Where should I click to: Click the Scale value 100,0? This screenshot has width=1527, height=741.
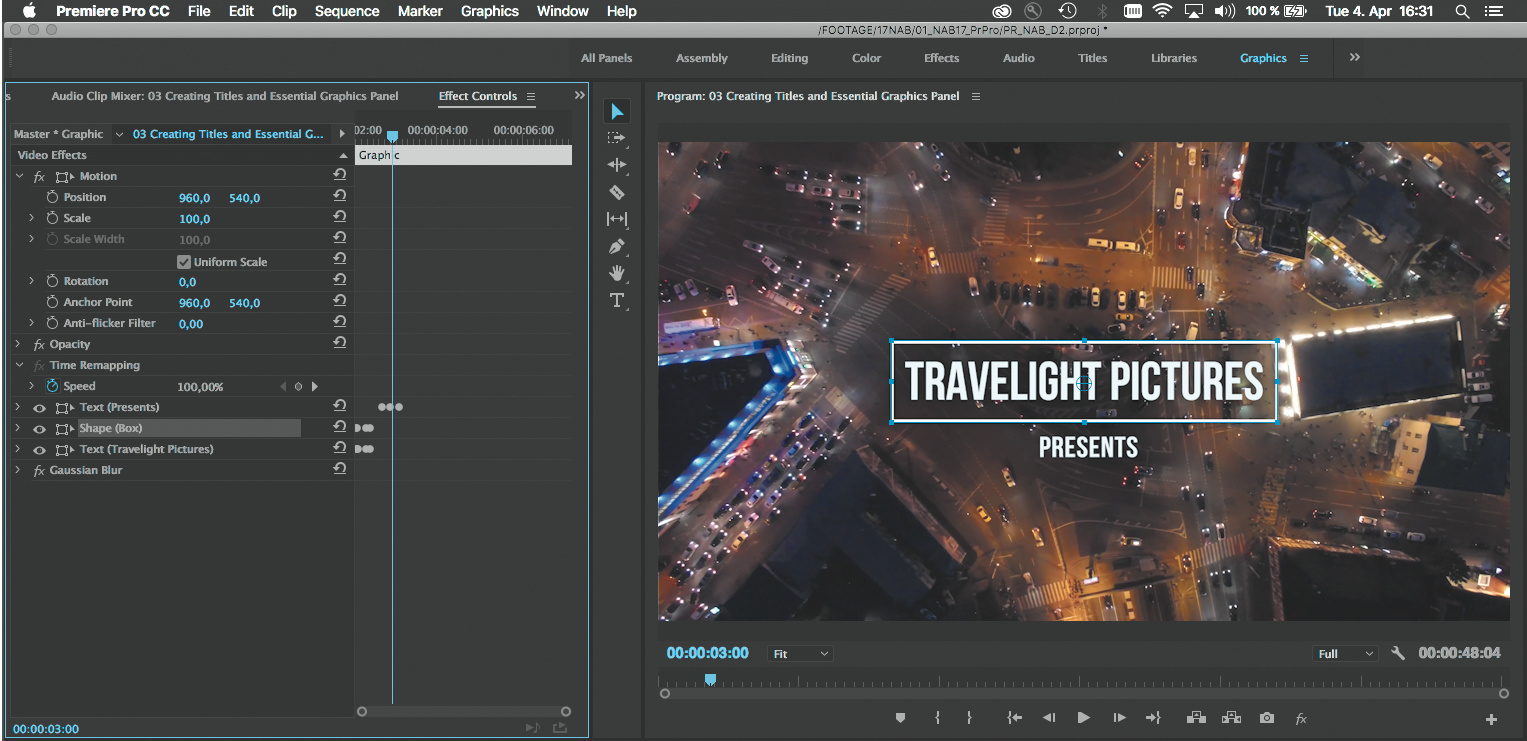tap(194, 219)
